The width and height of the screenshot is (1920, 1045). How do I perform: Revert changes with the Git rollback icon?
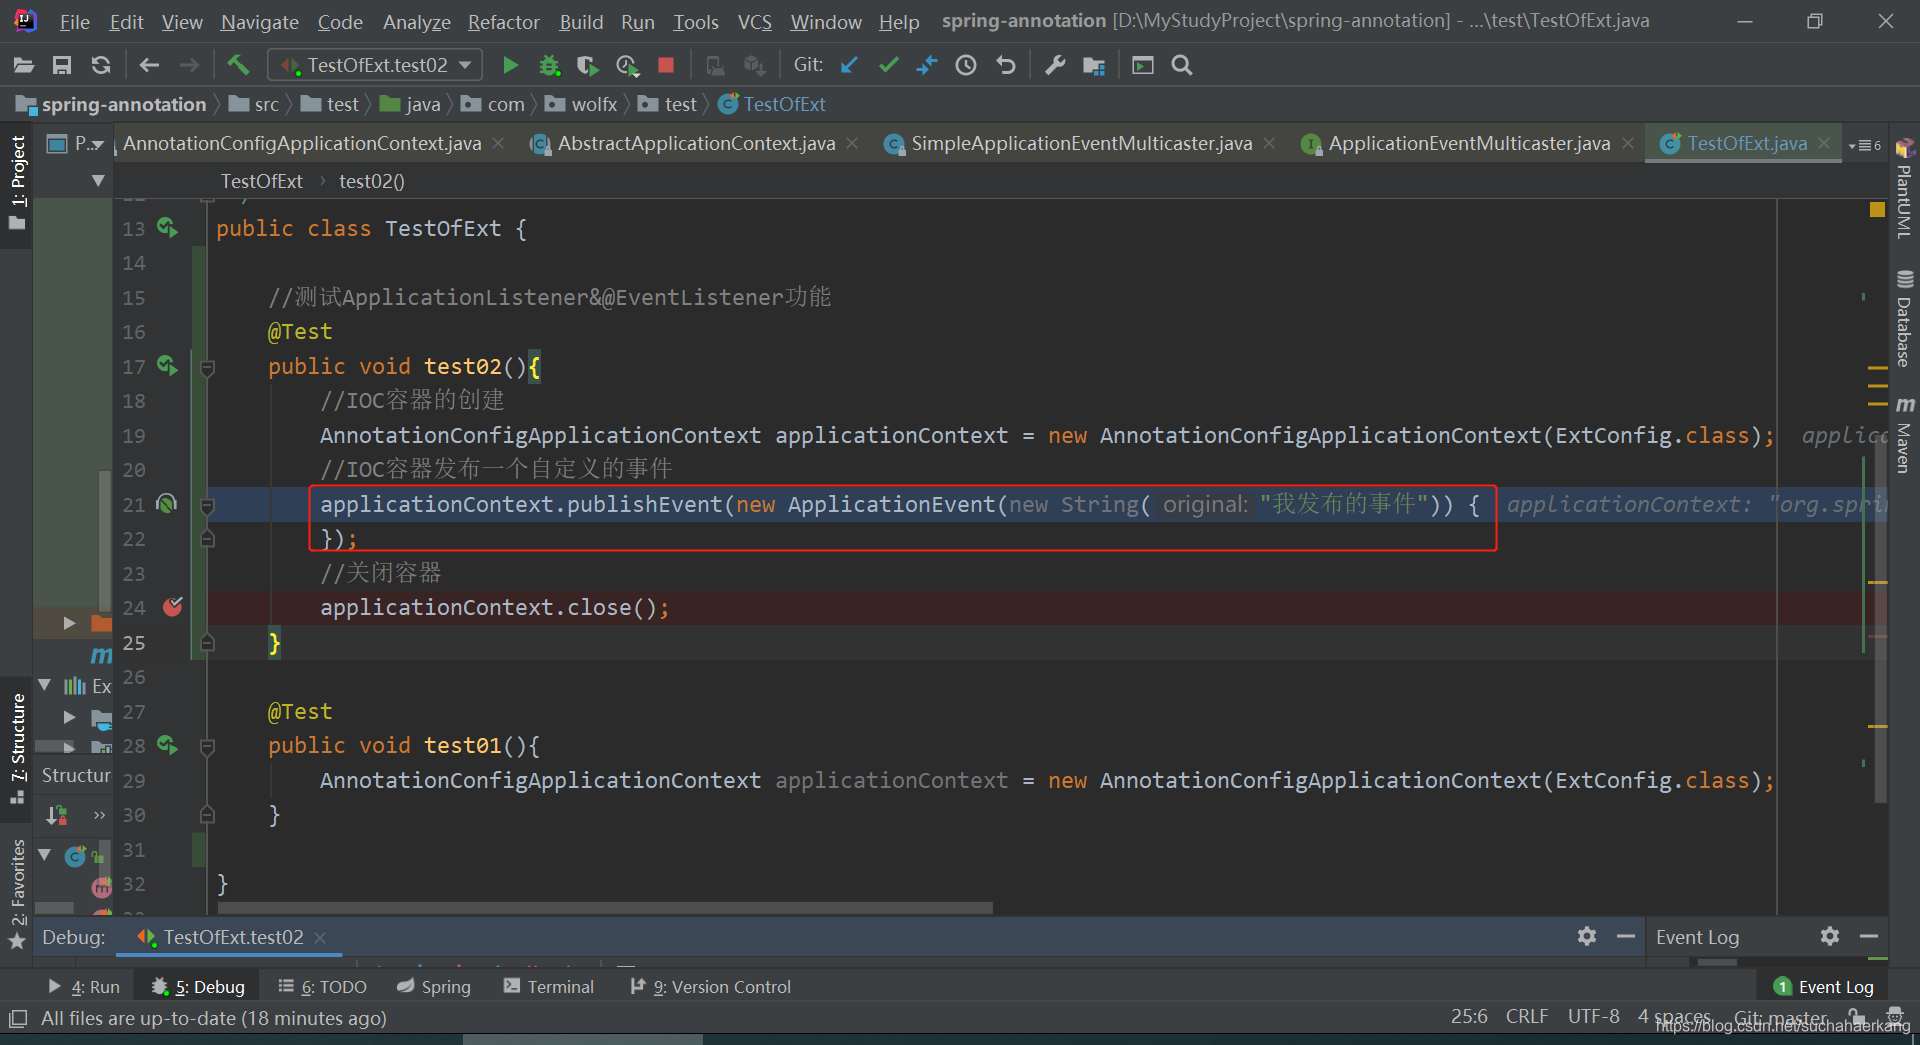pyautogui.click(x=1006, y=65)
